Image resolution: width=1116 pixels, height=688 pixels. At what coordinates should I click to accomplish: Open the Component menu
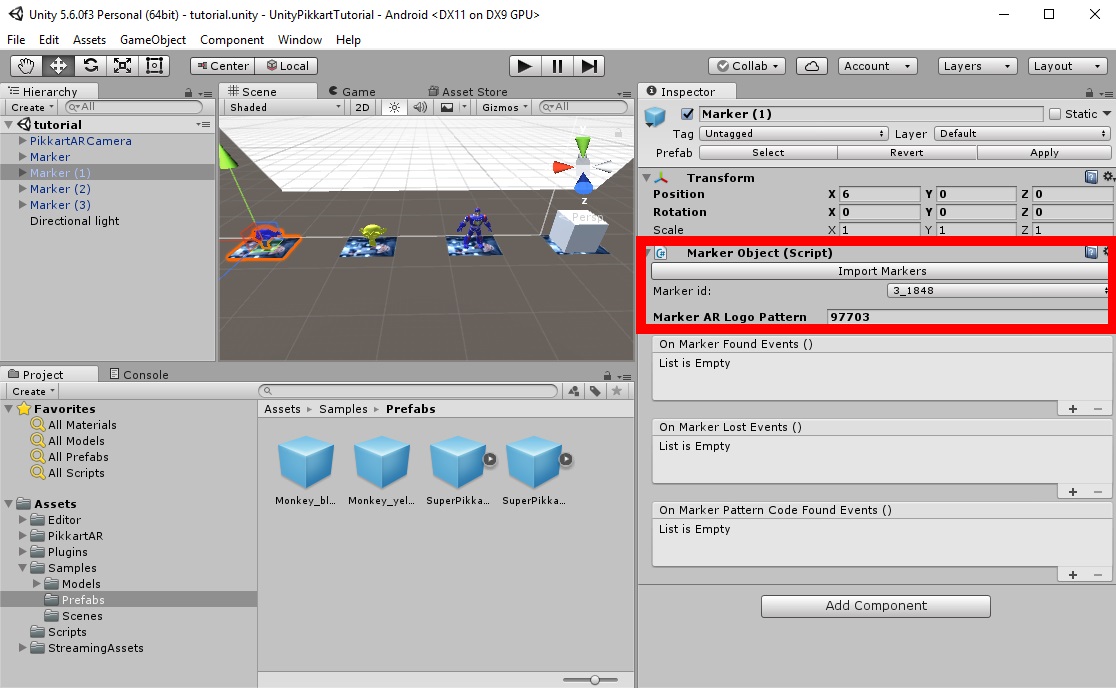[x=232, y=40]
